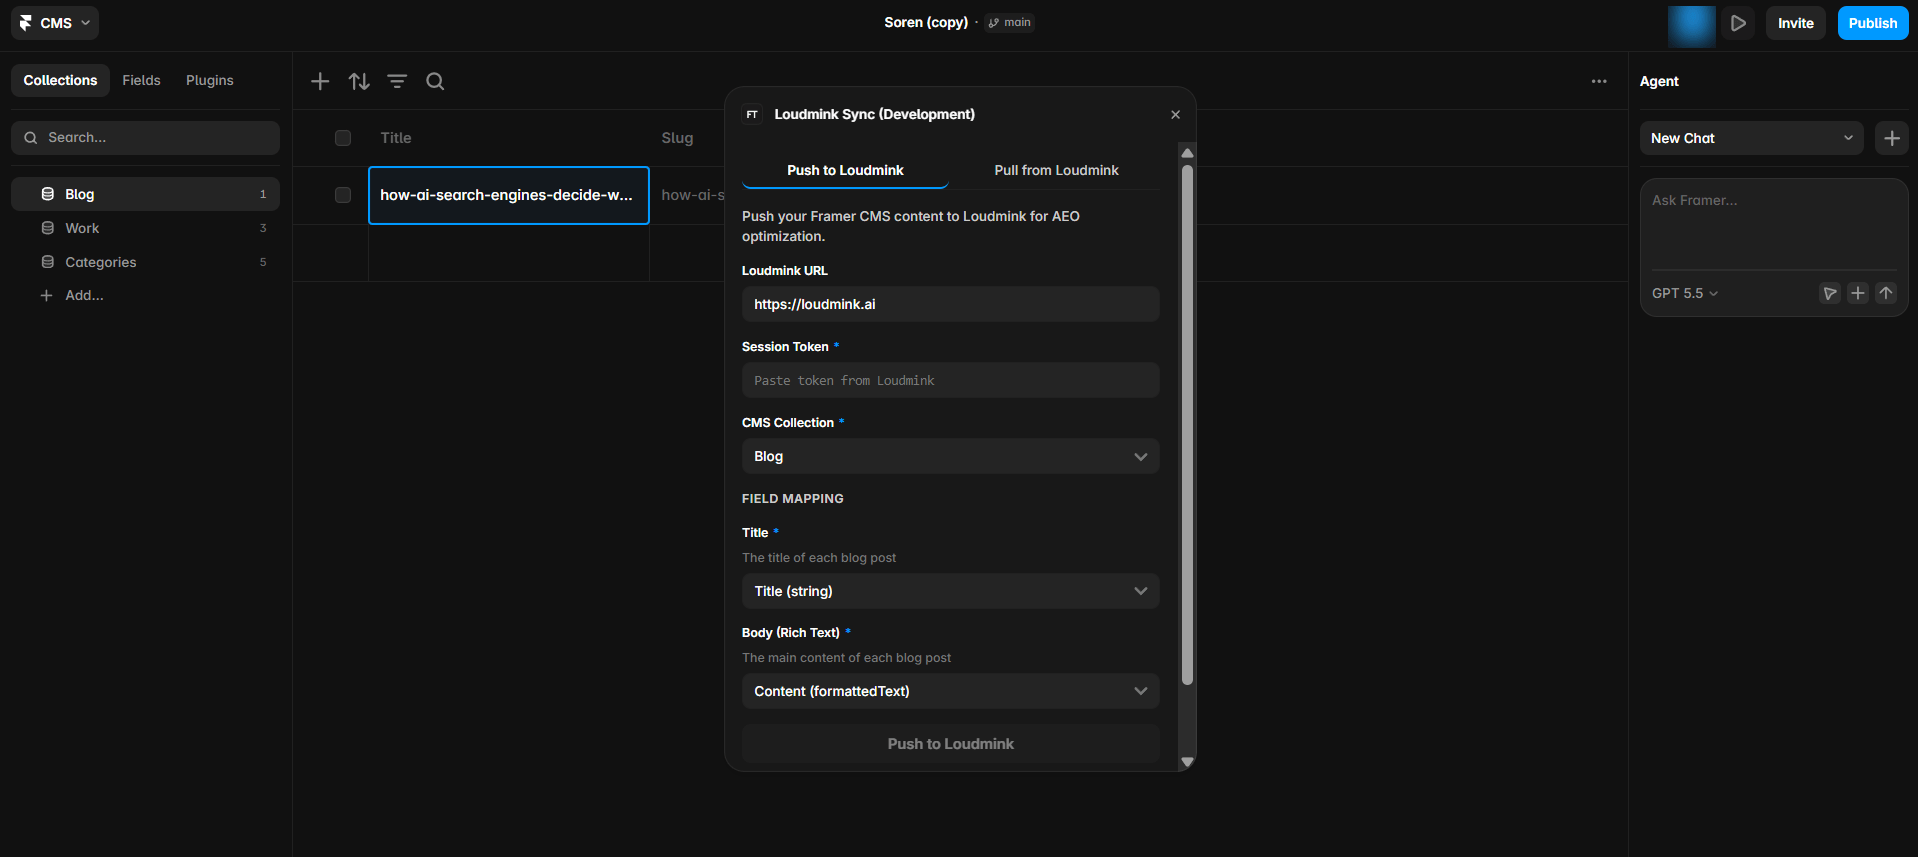This screenshot has height=857, width=1918.
Task: Select the Categories collection
Action: [145, 262]
